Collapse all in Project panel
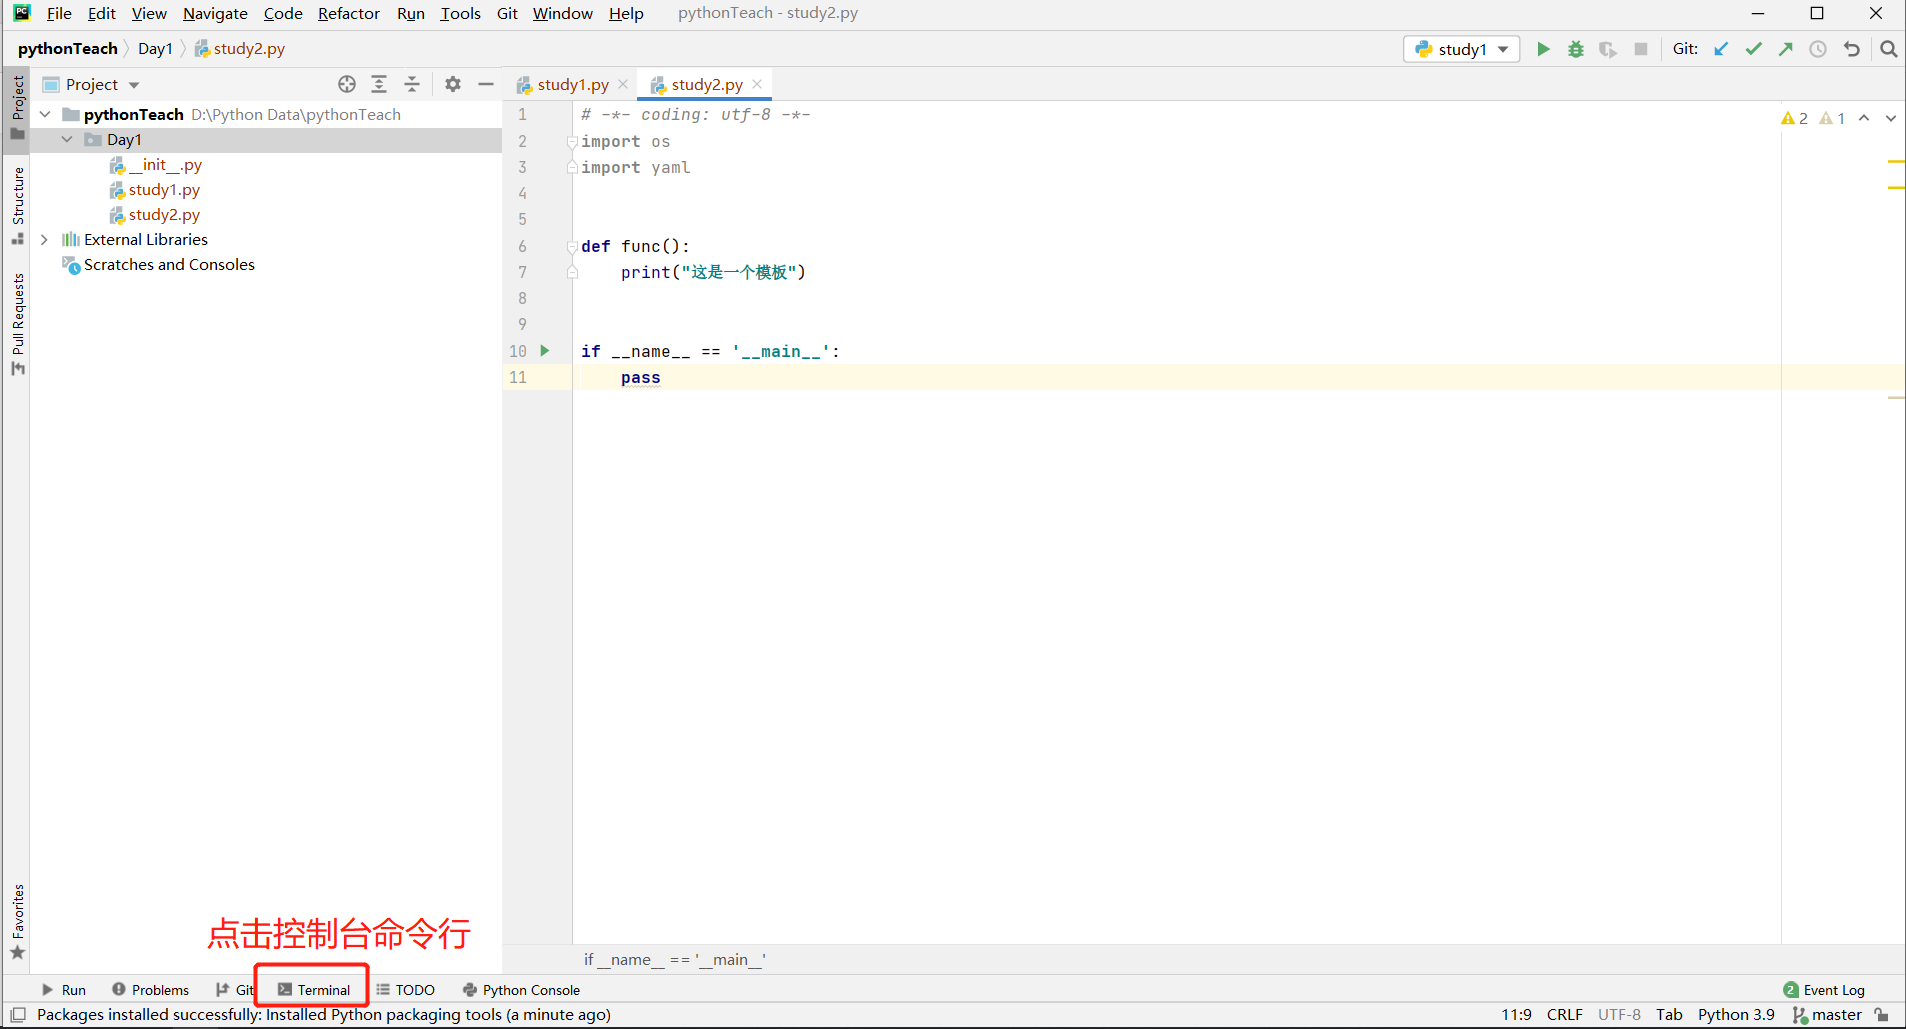The height and width of the screenshot is (1029, 1906). [412, 84]
